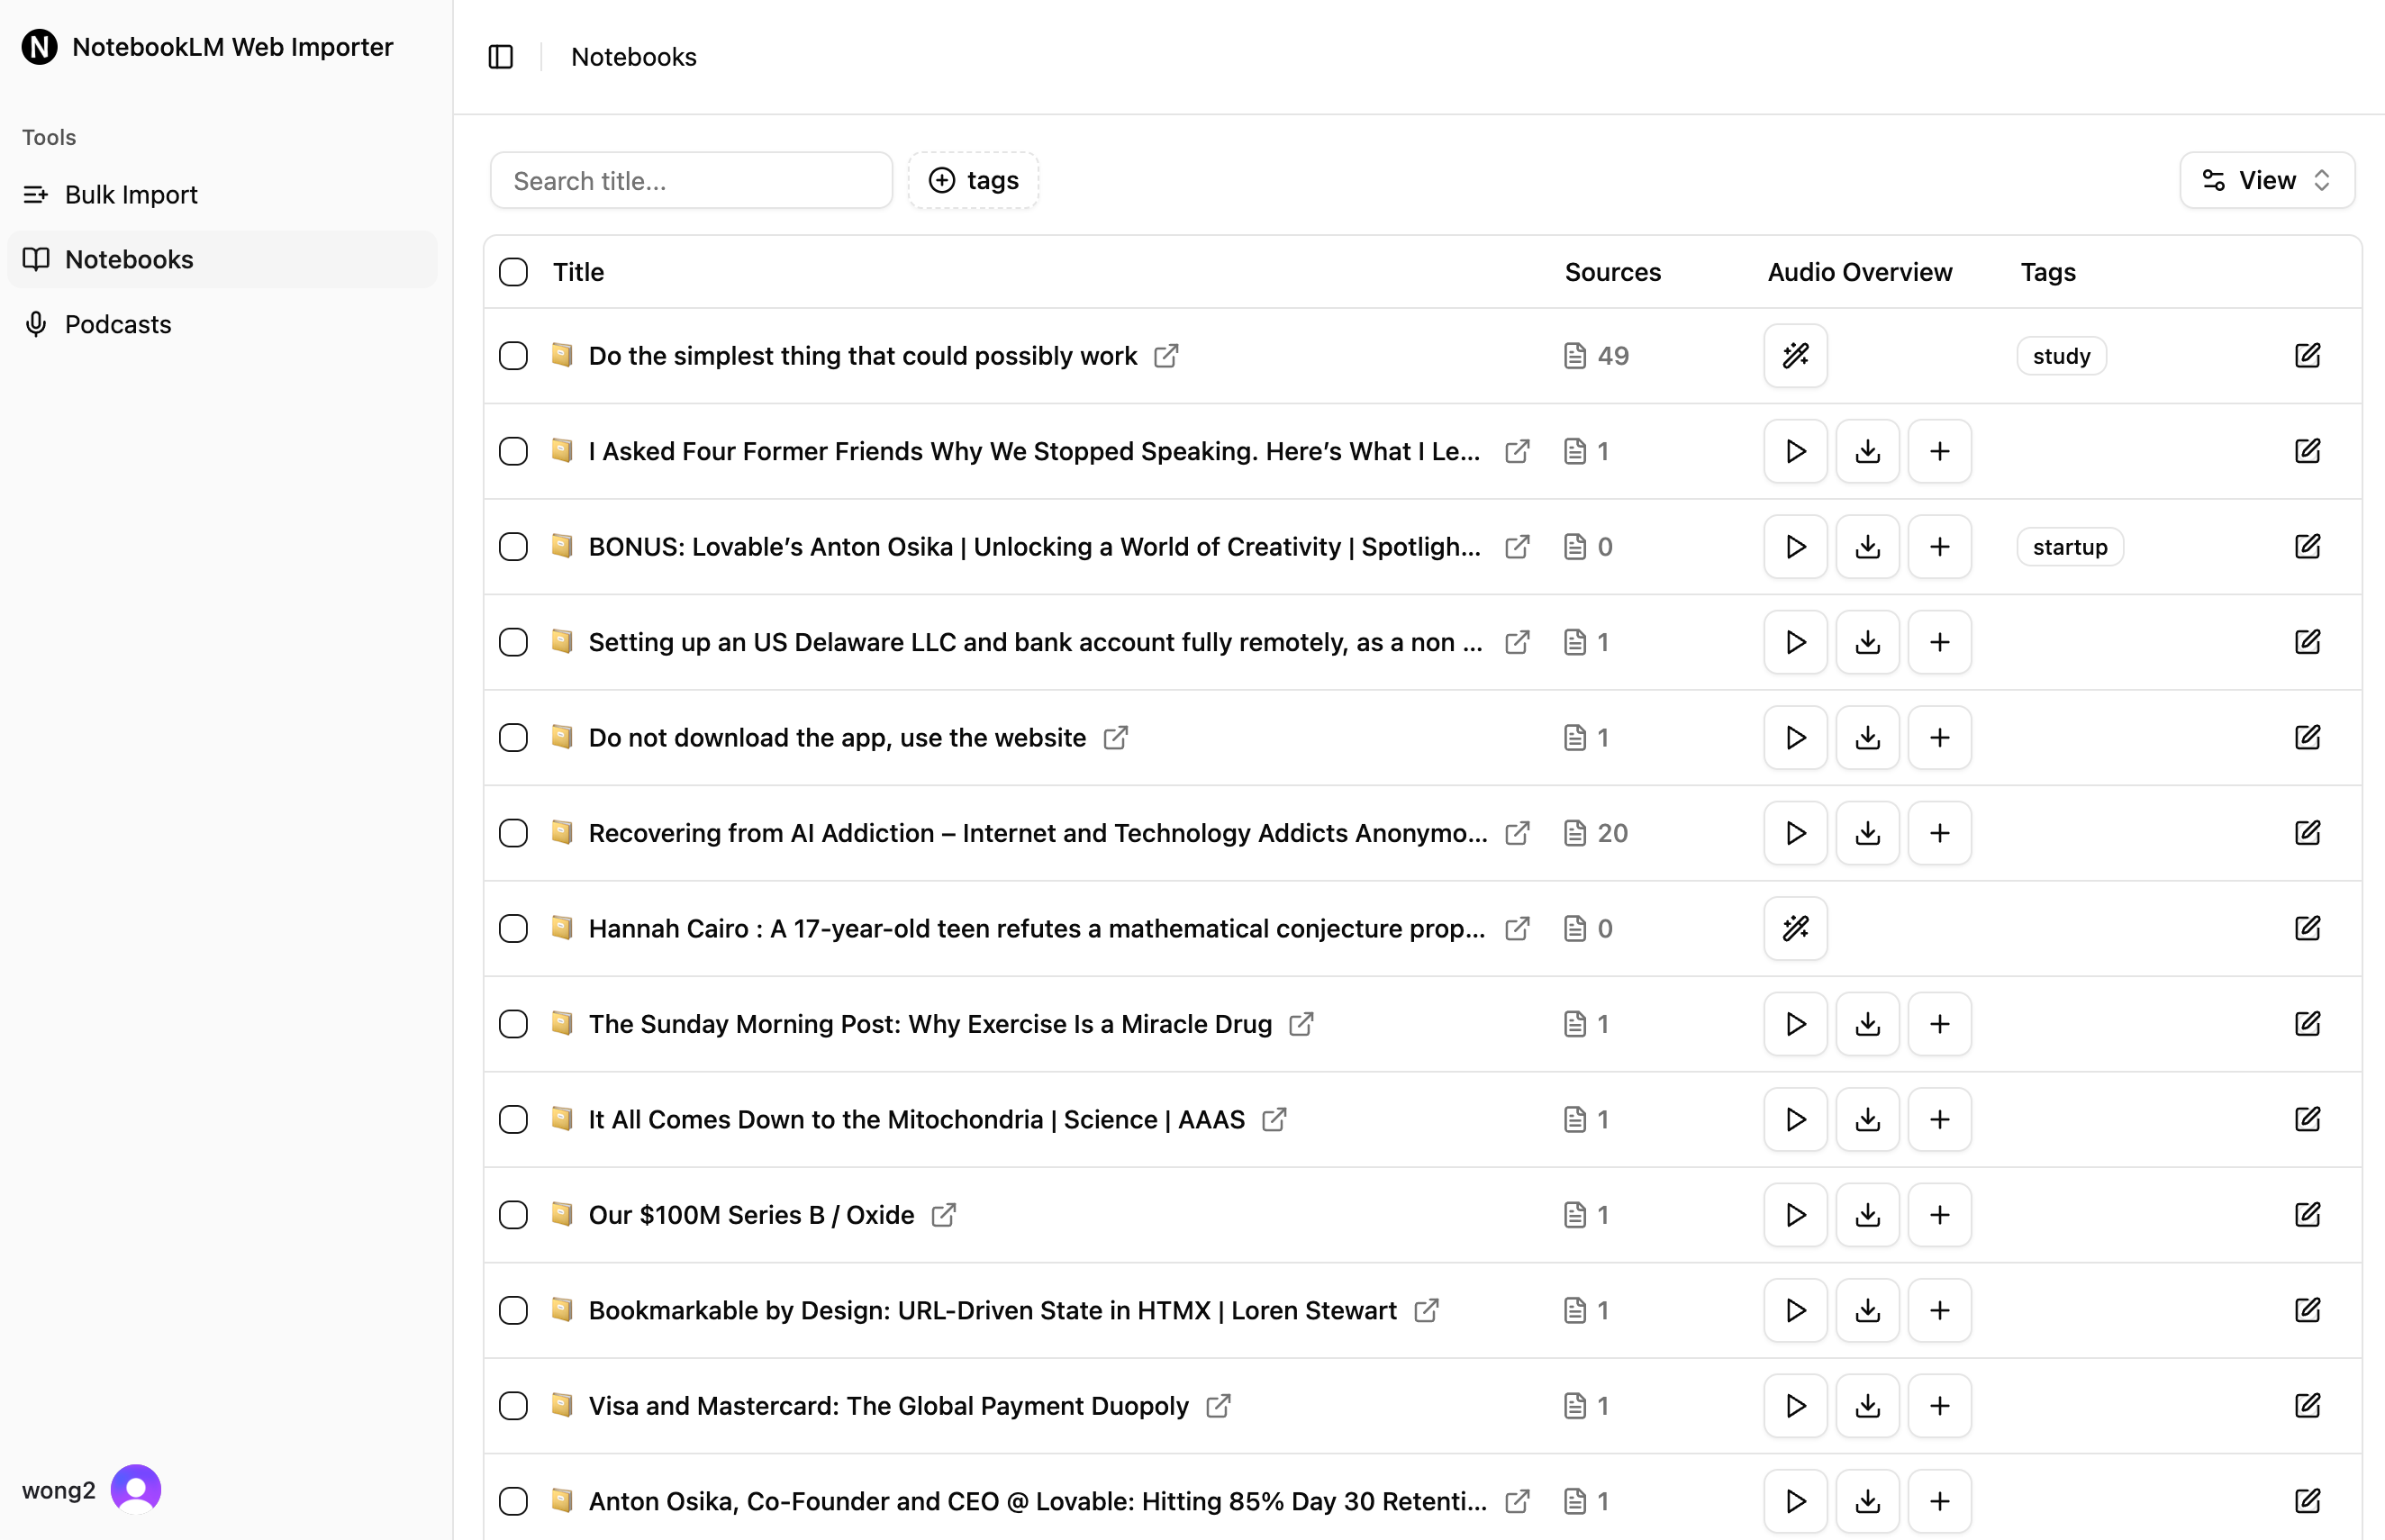Download audio in 'Hitting 85% Day 30' Anton Osika row
Image resolution: width=2385 pixels, height=1540 pixels.
coord(1867,1501)
